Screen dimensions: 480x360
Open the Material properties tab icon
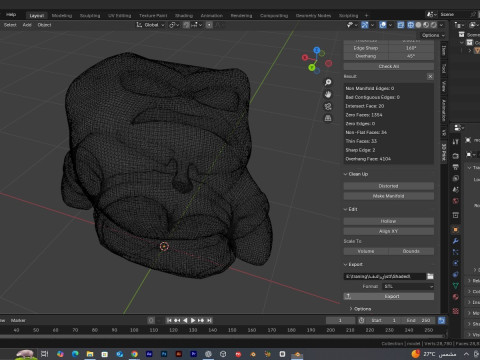point(455,297)
